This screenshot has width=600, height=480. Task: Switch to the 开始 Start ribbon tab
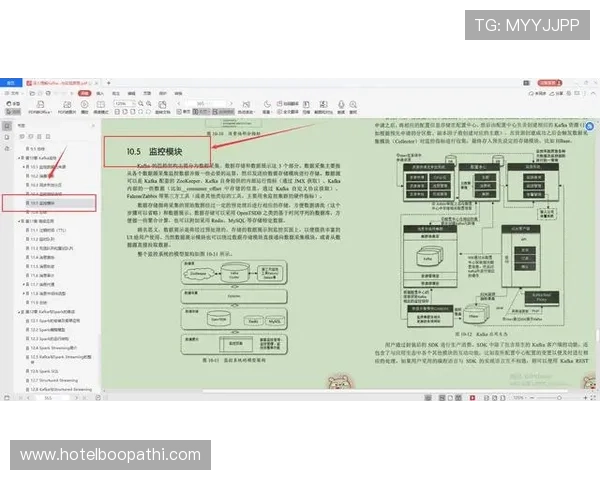click(84, 93)
